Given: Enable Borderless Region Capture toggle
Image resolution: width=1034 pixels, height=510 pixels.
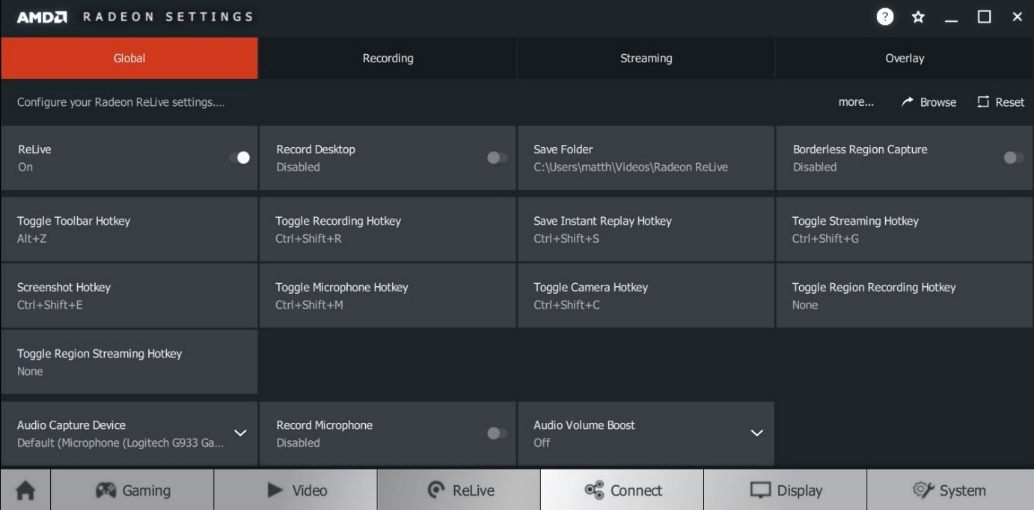Looking at the screenshot, I should [x=1013, y=158].
